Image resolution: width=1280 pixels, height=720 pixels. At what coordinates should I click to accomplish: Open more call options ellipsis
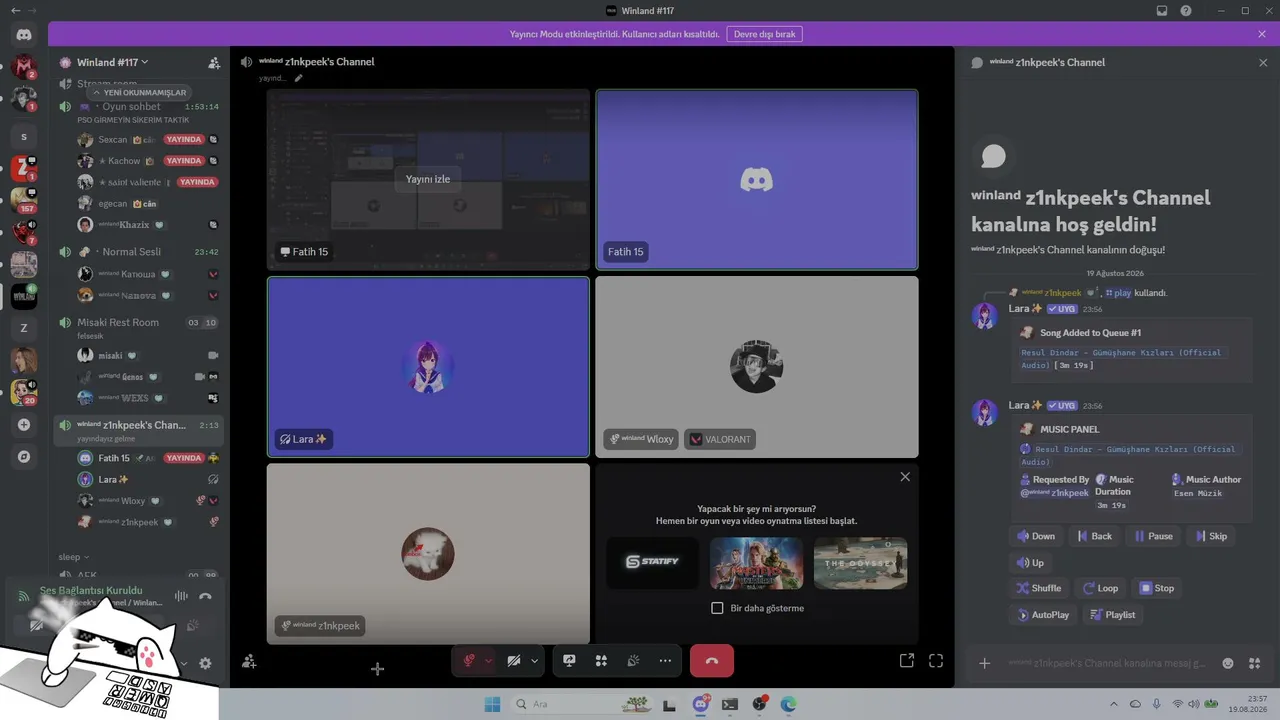665,661
